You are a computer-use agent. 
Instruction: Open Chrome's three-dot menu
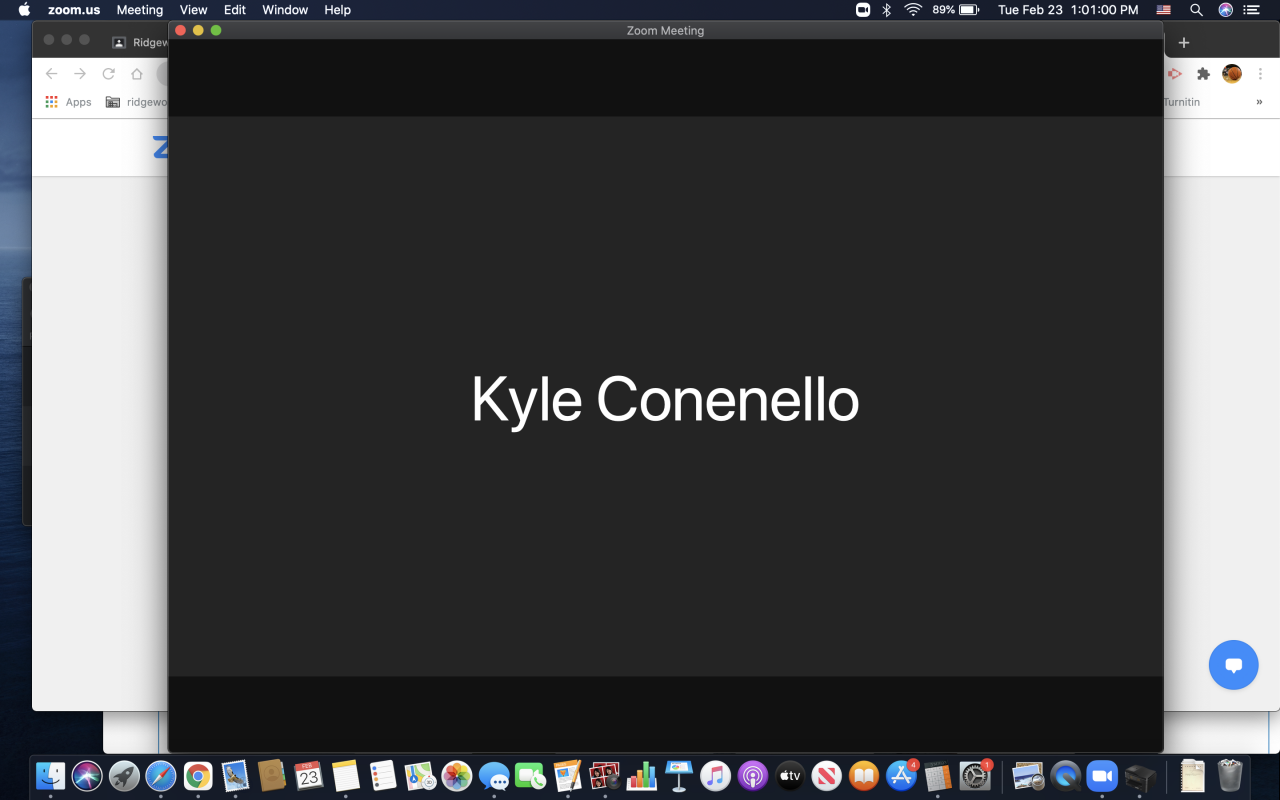pos(1260,74)
